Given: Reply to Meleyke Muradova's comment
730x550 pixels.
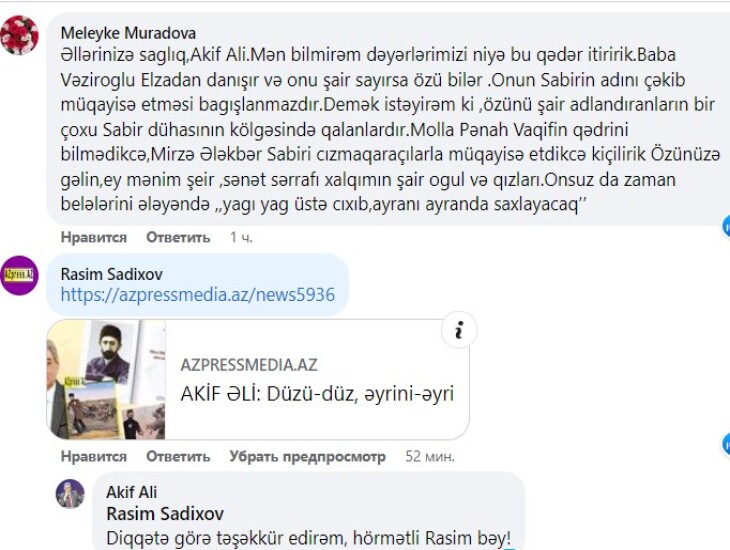Looking at the screenshot, I should click(178, 238).
